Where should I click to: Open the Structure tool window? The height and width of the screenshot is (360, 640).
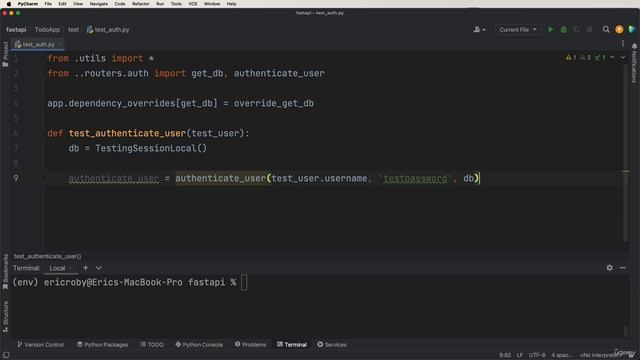[x=5, y=316]
